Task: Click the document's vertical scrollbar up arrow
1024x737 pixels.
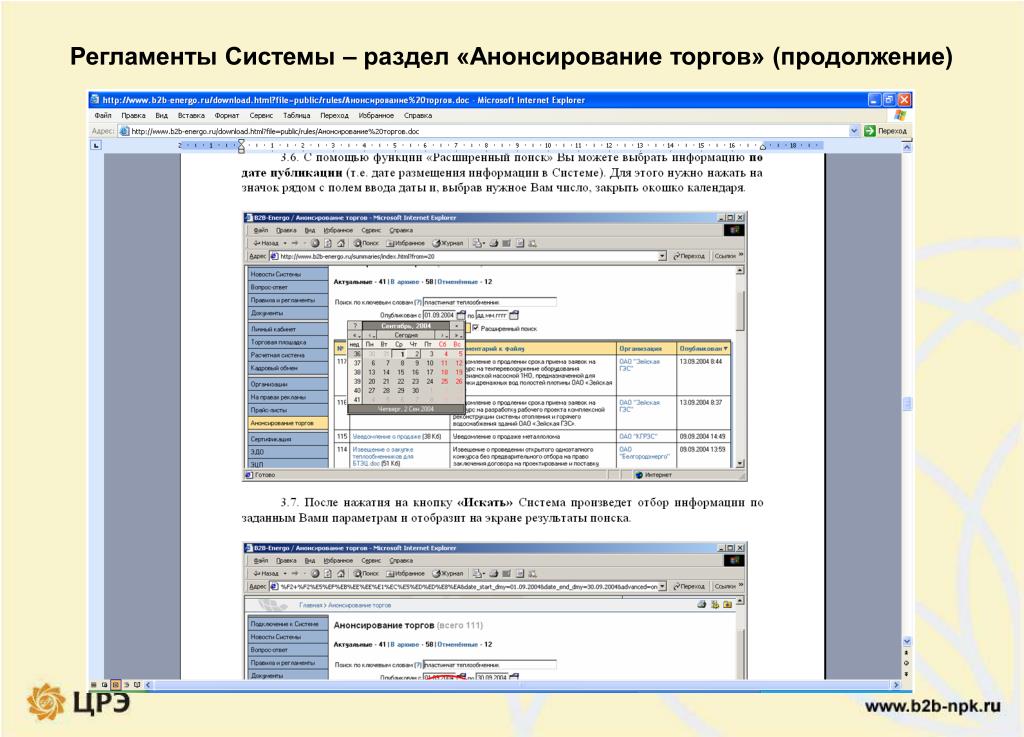Action: pyautogui.click(x=906, y=148)
